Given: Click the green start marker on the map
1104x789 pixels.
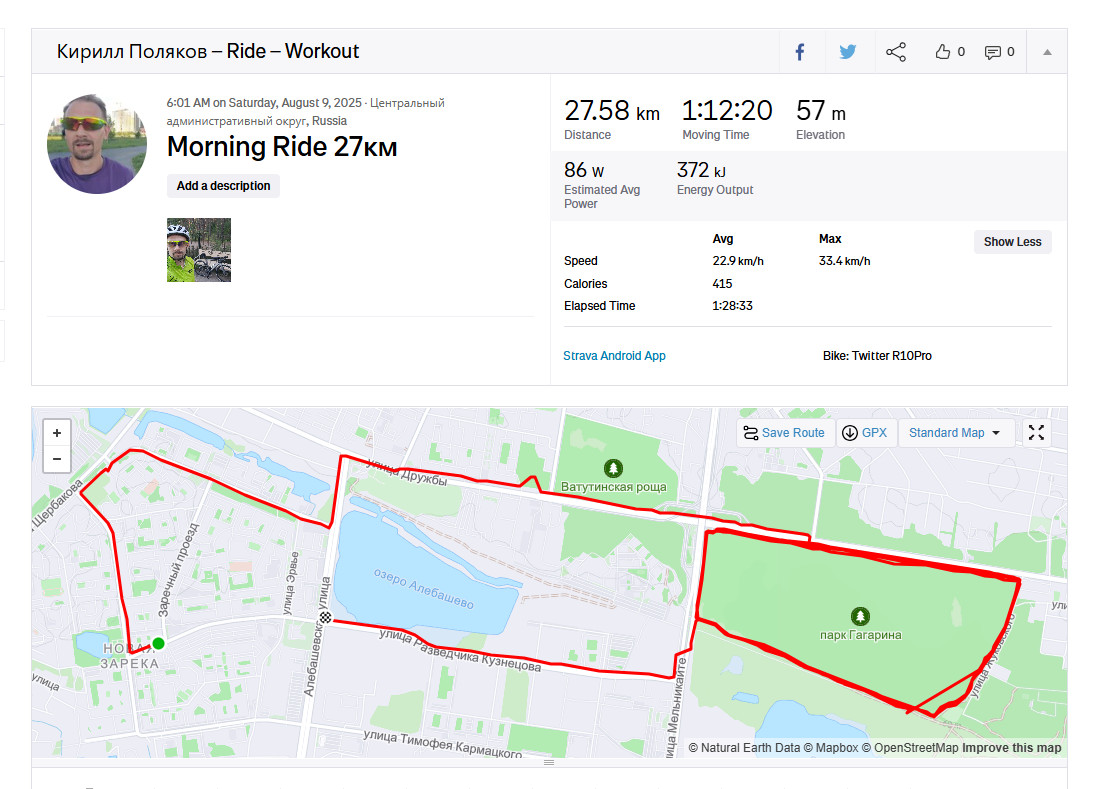Looking at the screenshot, I should click(x=158, y=643).
